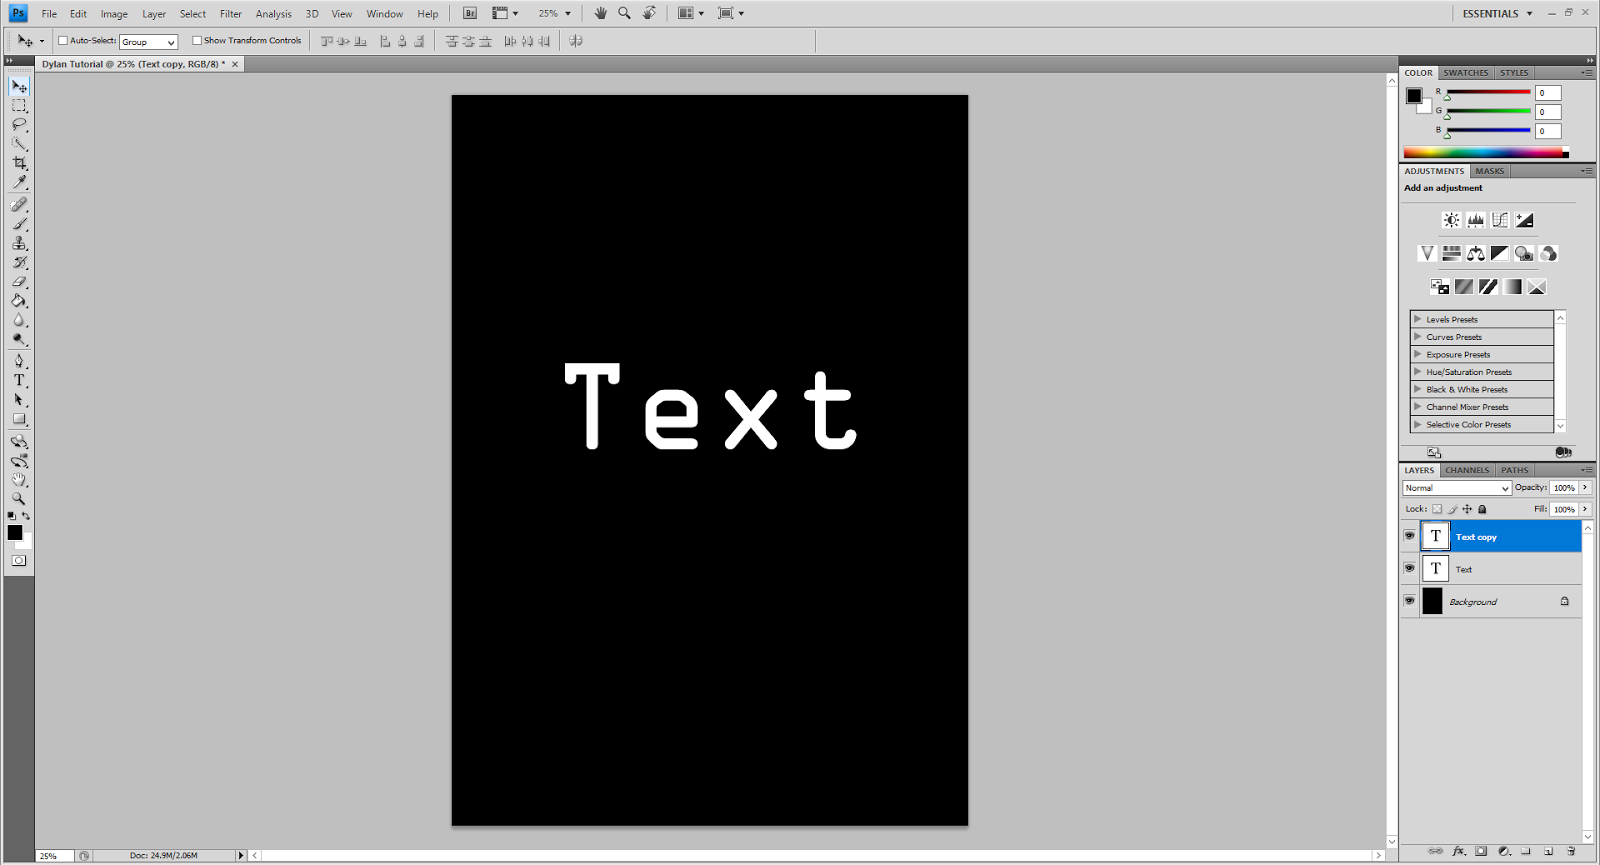The image size is (1600, 865).
Task: Expand Levels Presets
Action: (1417, 319)
